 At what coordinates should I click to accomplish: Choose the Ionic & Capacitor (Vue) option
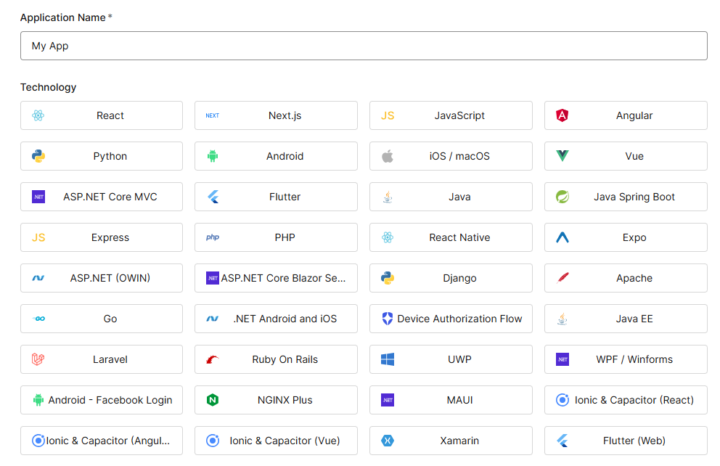(x=276, y=441)
